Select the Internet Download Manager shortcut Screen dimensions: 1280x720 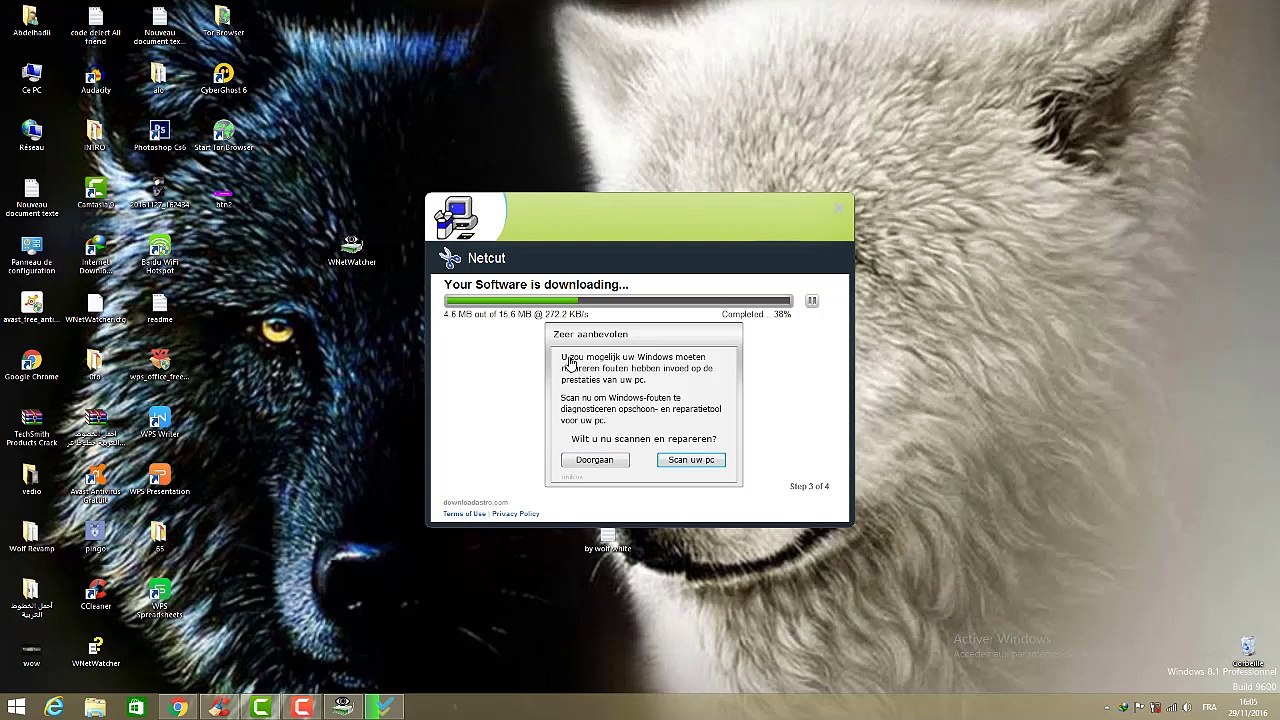95,255
